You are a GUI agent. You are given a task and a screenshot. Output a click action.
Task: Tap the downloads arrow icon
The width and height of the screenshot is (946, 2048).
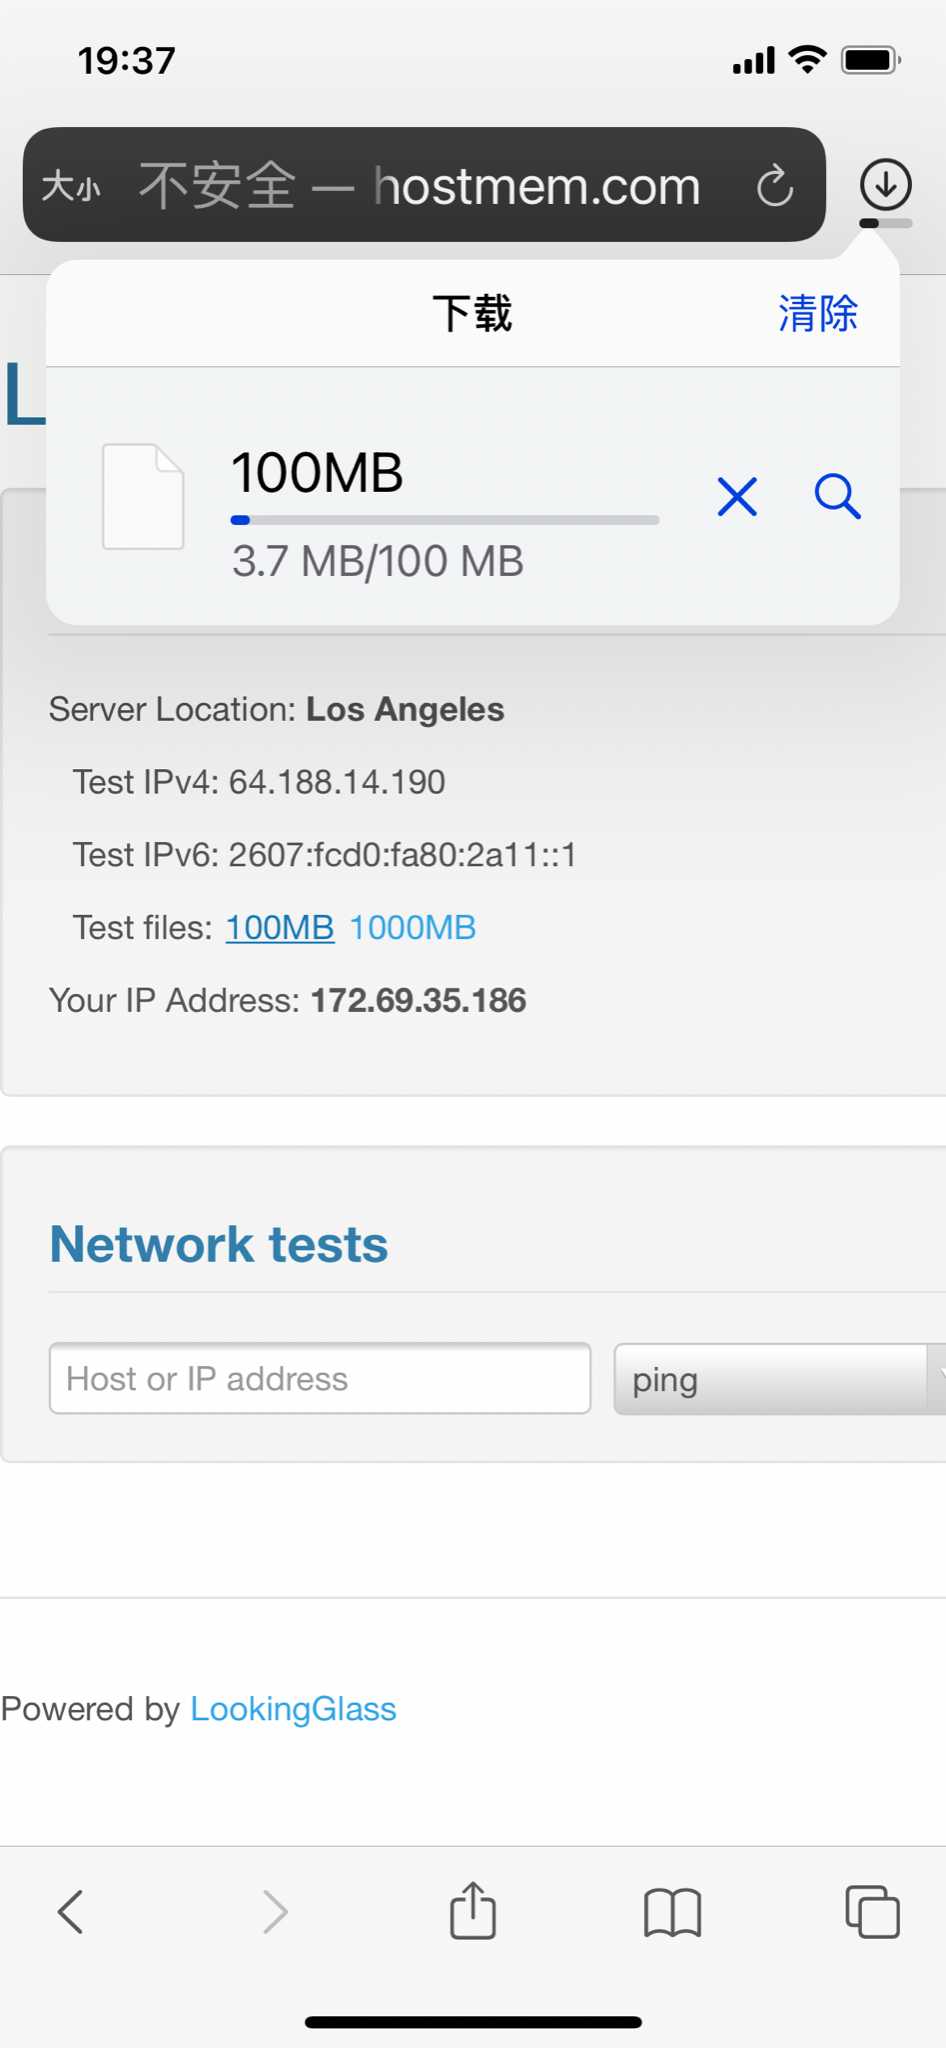885,185
